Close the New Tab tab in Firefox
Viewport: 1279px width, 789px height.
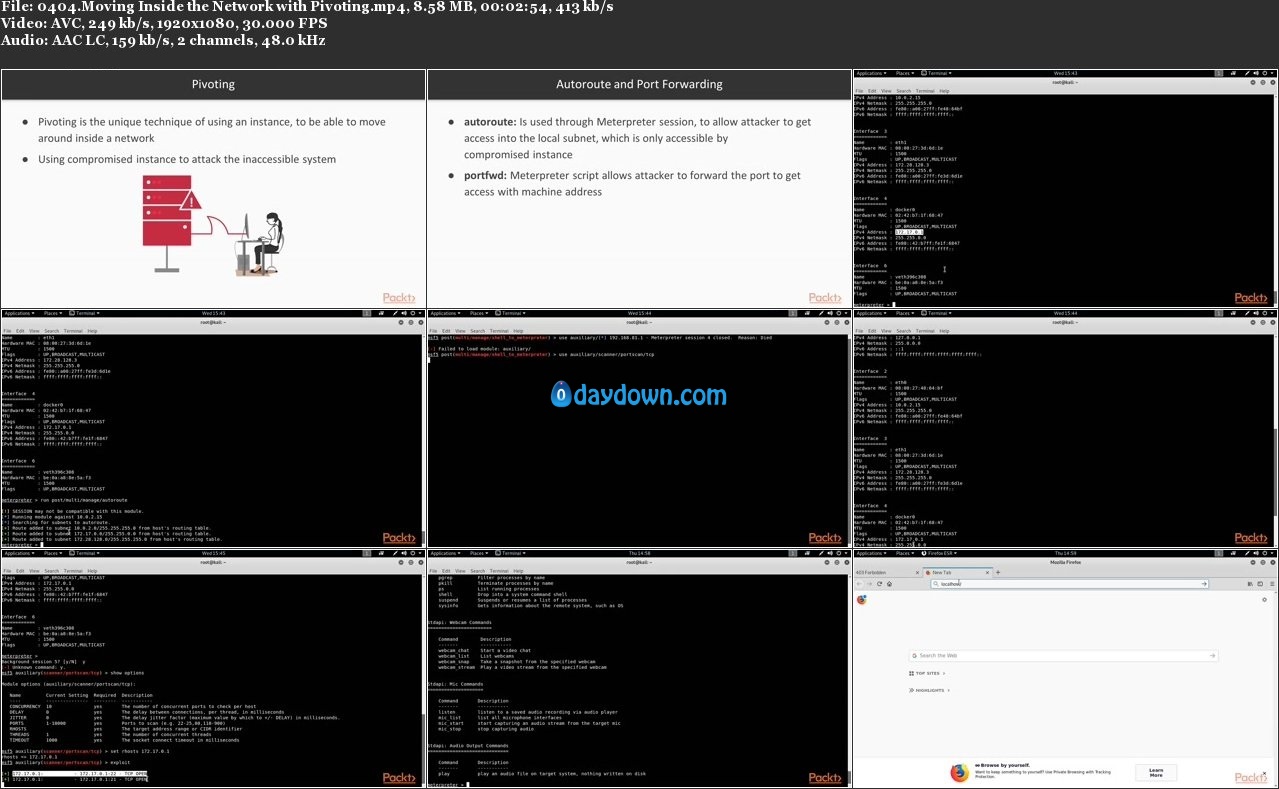(x=988, y=572)
